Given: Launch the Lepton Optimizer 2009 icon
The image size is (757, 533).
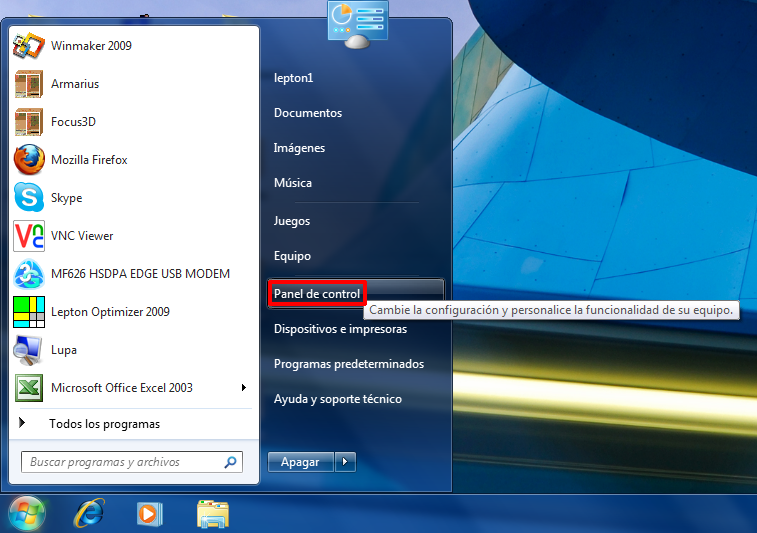Looking at the screenshot, I should [29, 312].
